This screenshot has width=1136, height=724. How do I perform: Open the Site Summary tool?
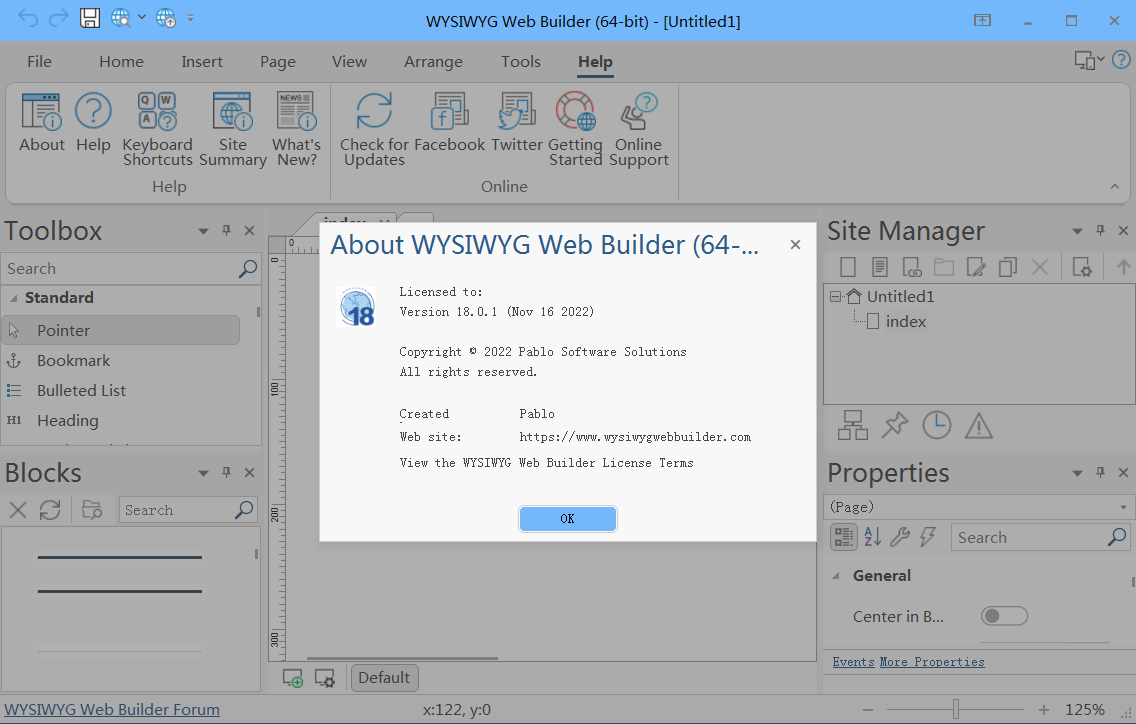[233, 130]
